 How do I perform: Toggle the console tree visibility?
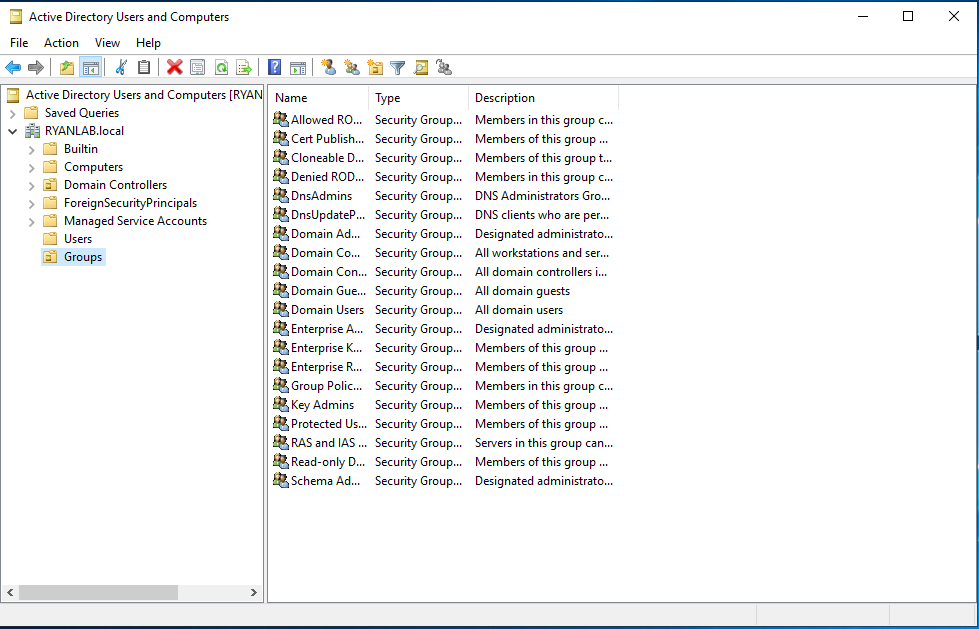click(90, 67)
